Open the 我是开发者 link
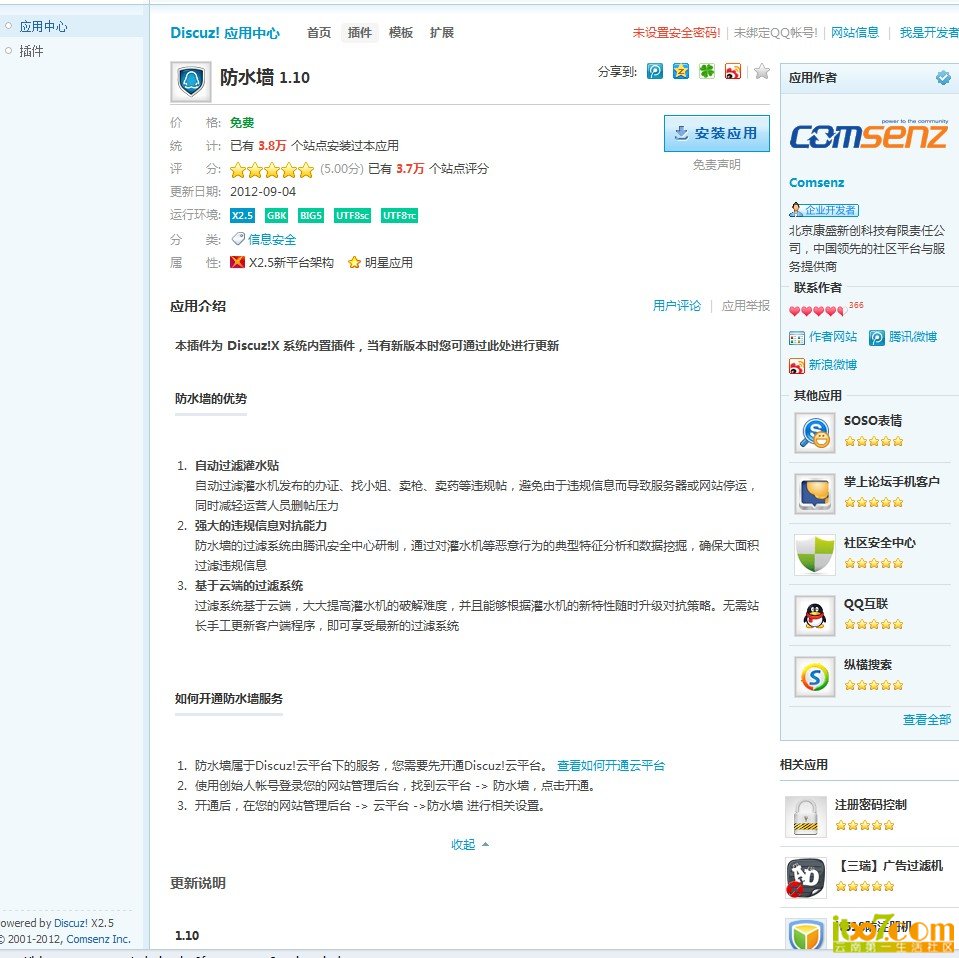This screenshot has width=959, height=958. tap(929, 33)
